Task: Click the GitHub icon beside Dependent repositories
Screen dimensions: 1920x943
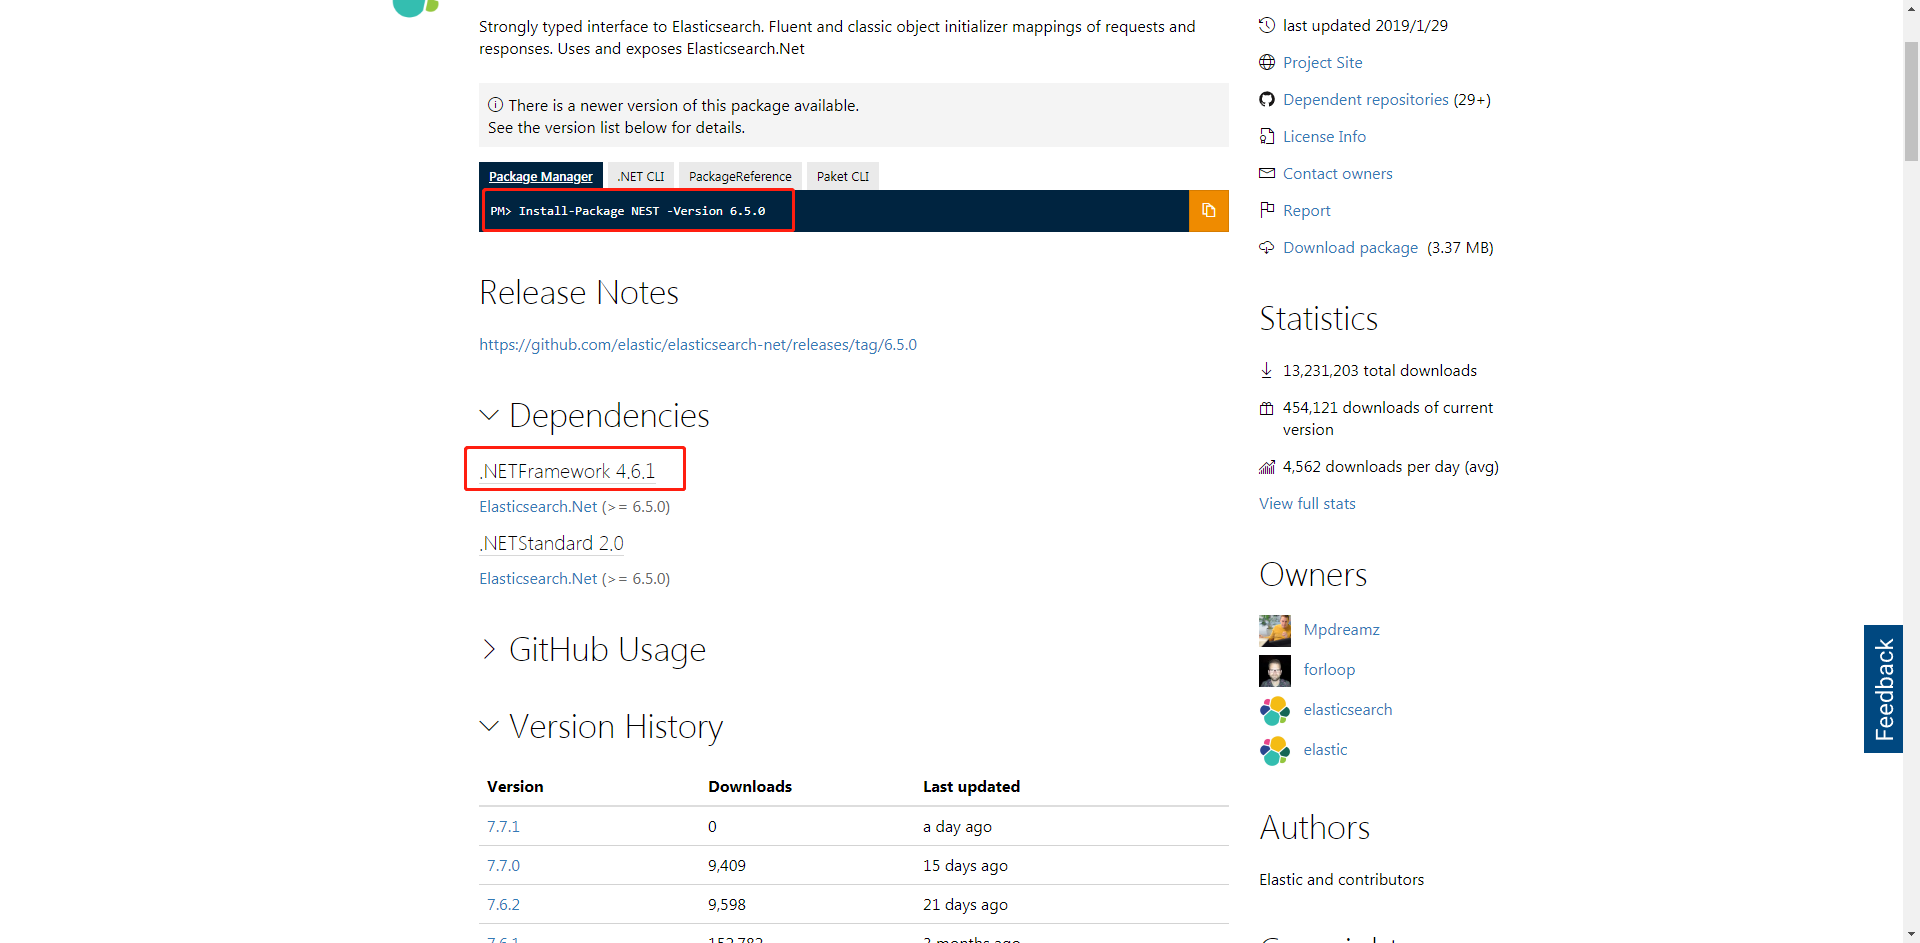Action: point(1267,99)
